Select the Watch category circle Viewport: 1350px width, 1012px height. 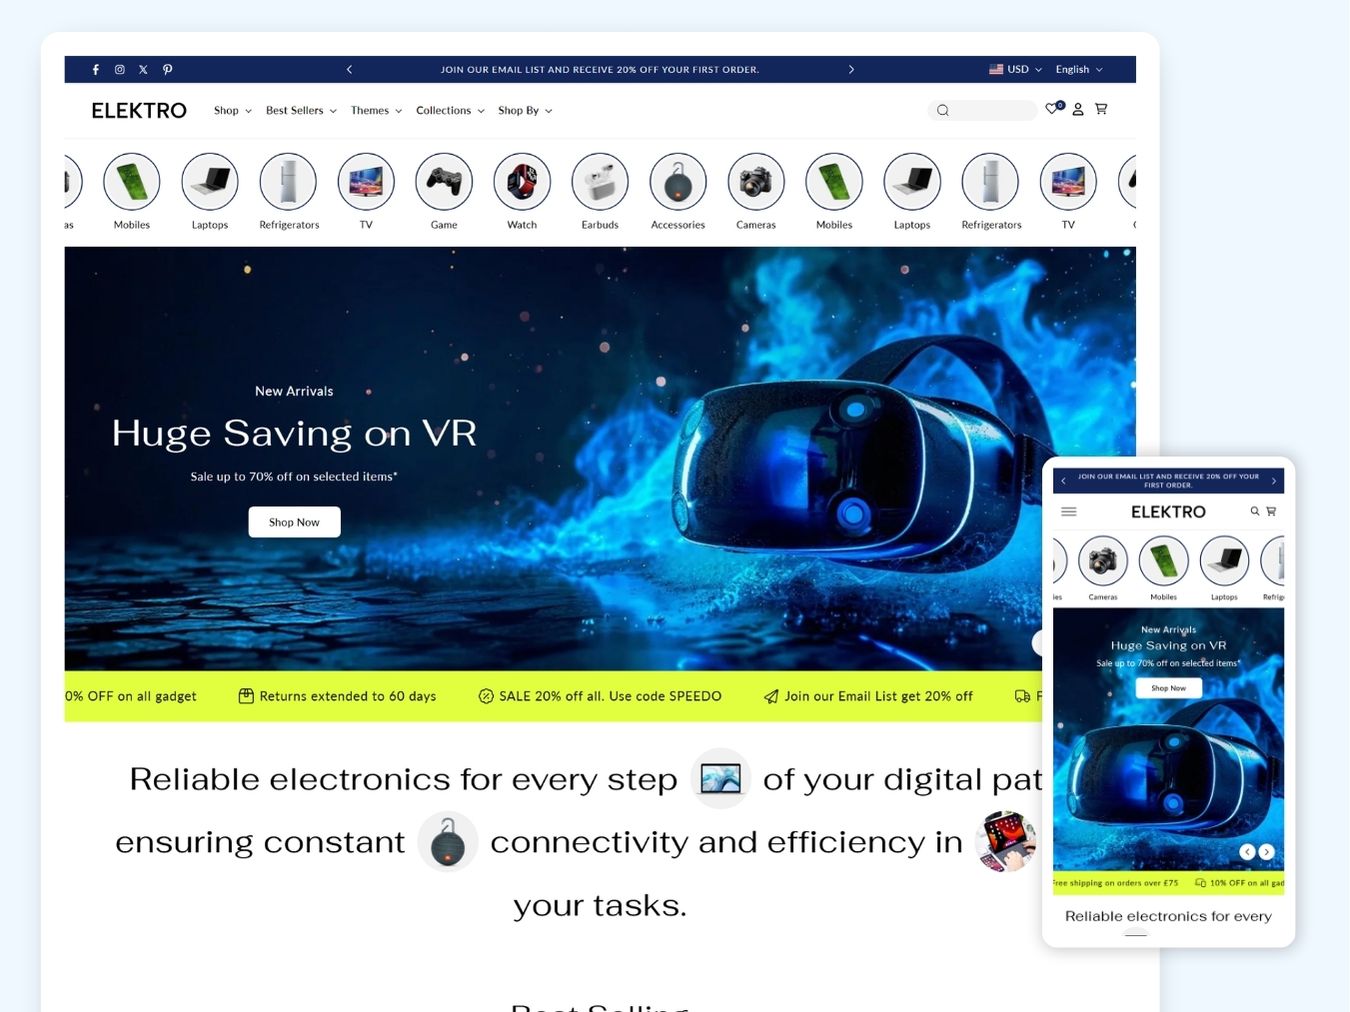click(x=521, y=181)
